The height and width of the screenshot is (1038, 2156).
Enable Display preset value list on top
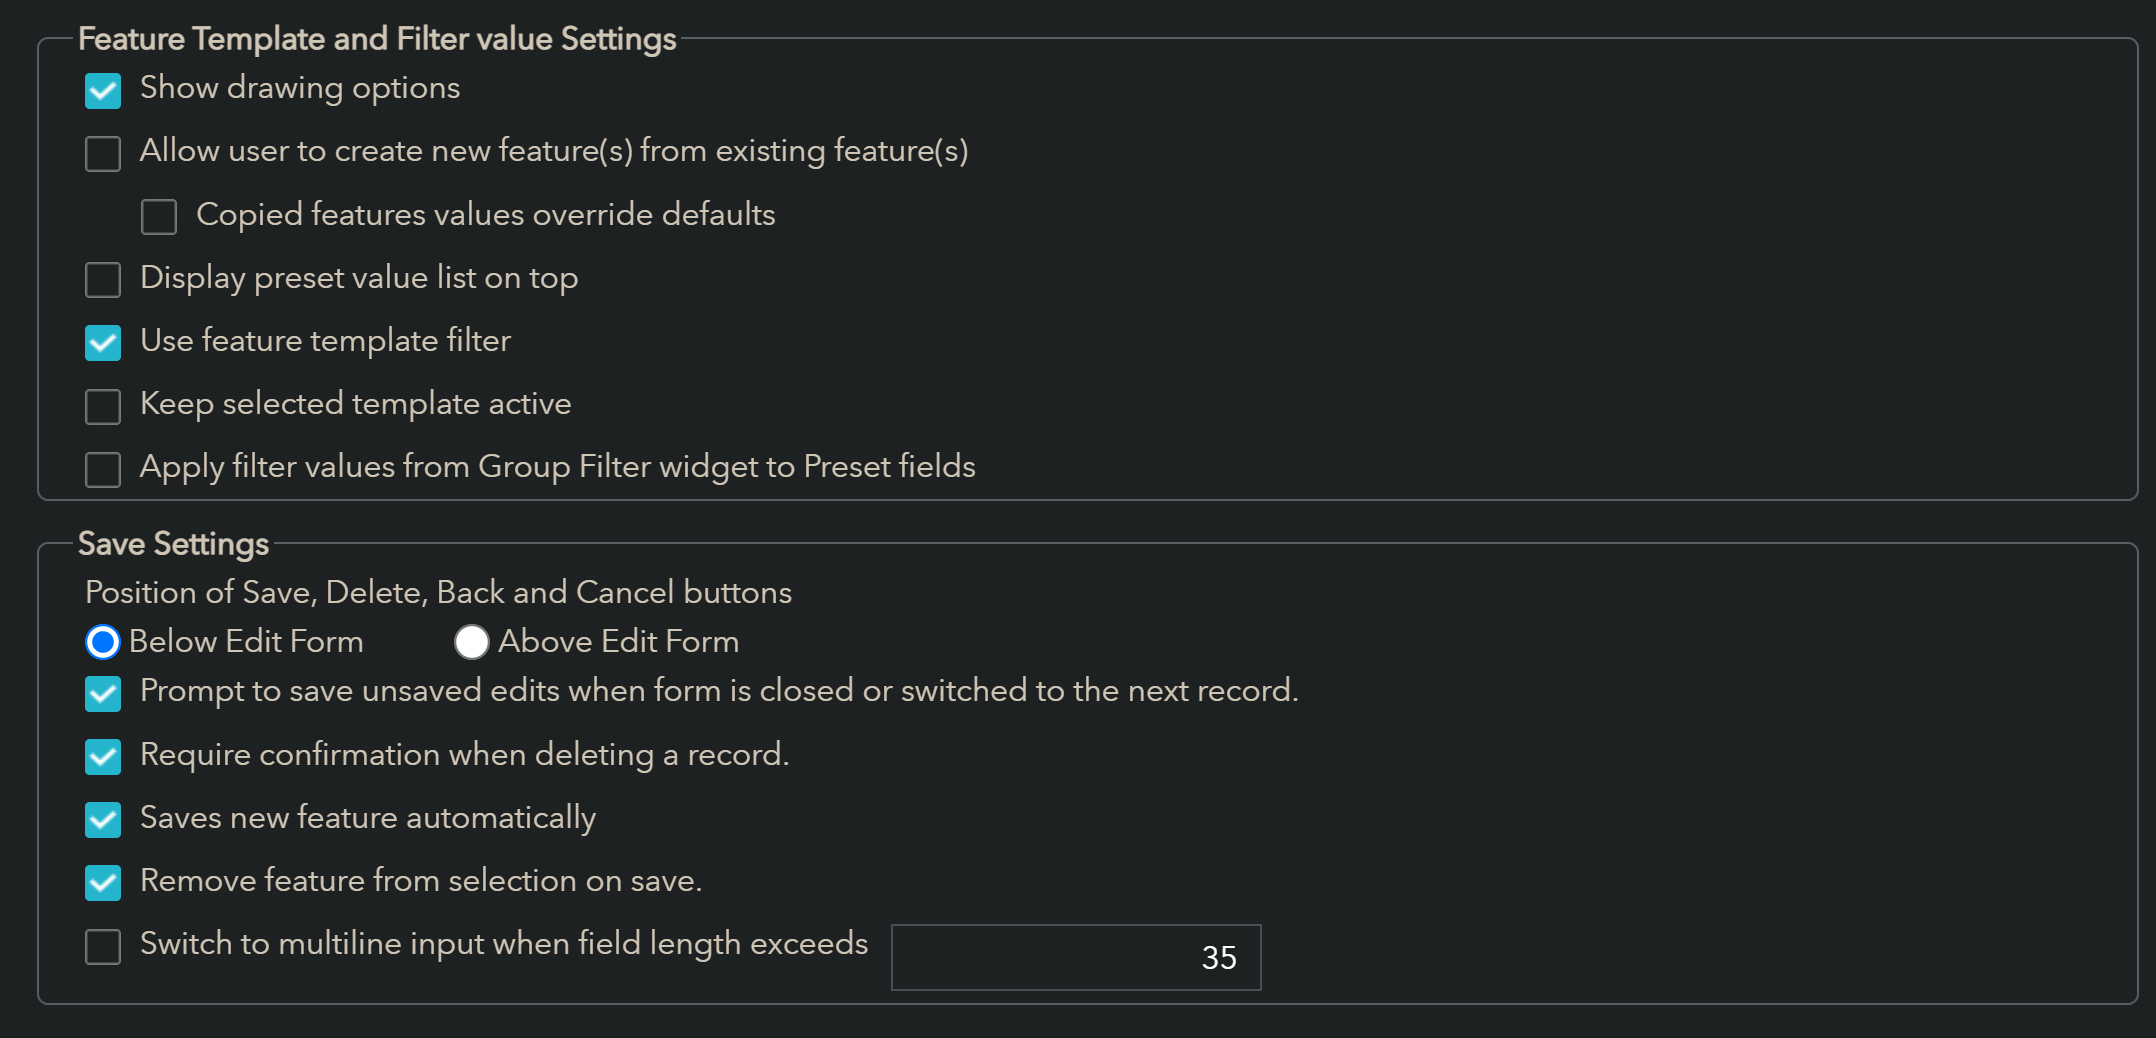(103, 280)
